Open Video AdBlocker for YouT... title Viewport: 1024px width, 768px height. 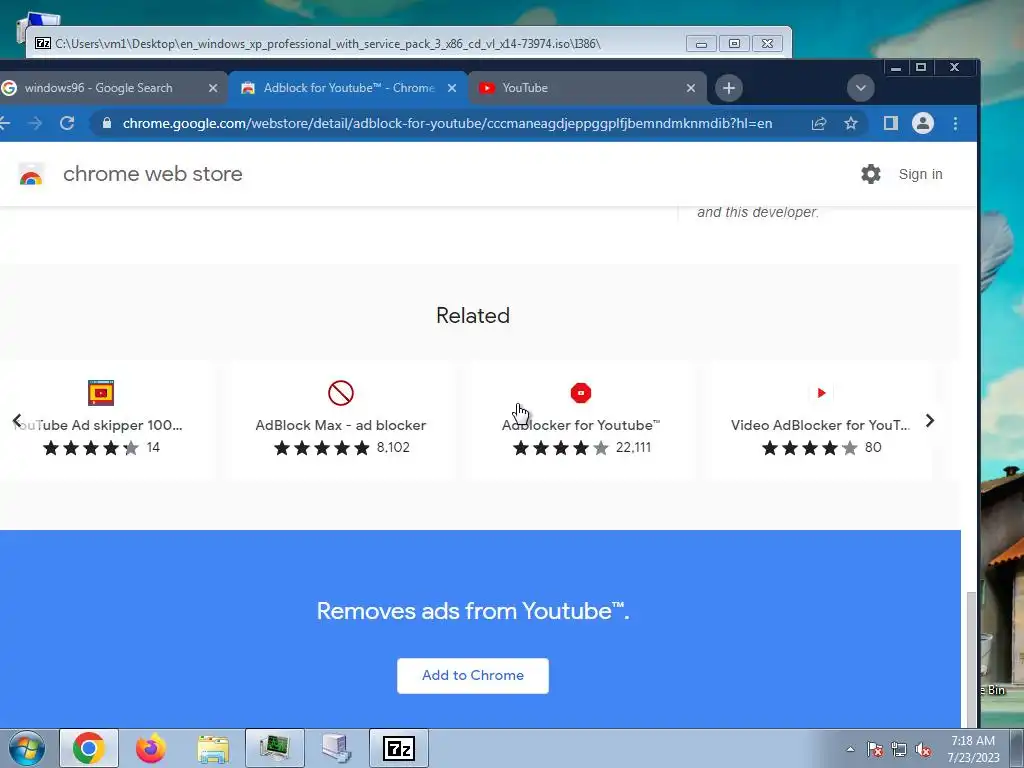pos(820,425)
